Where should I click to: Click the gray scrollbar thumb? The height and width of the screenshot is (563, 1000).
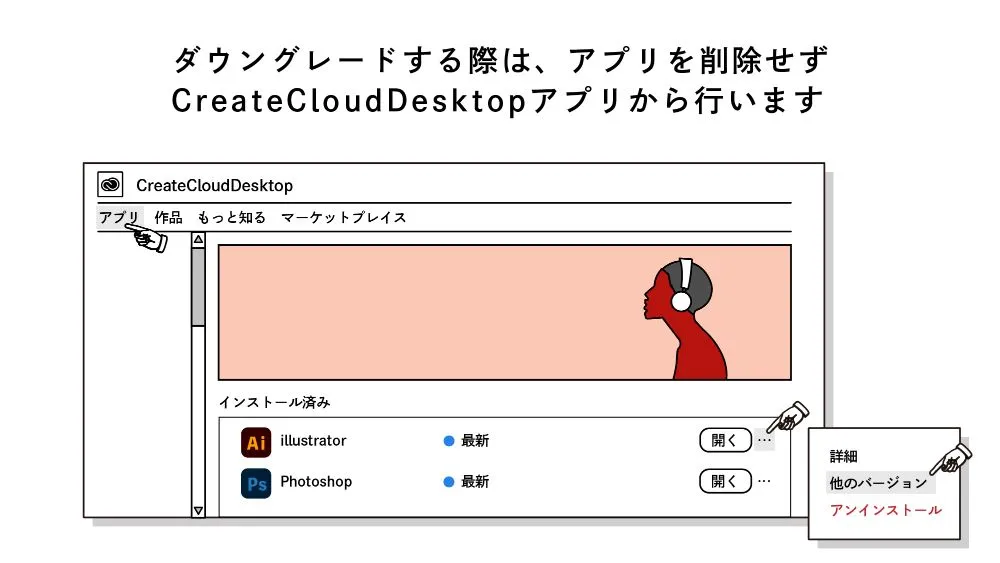click(x=198, y=286)
